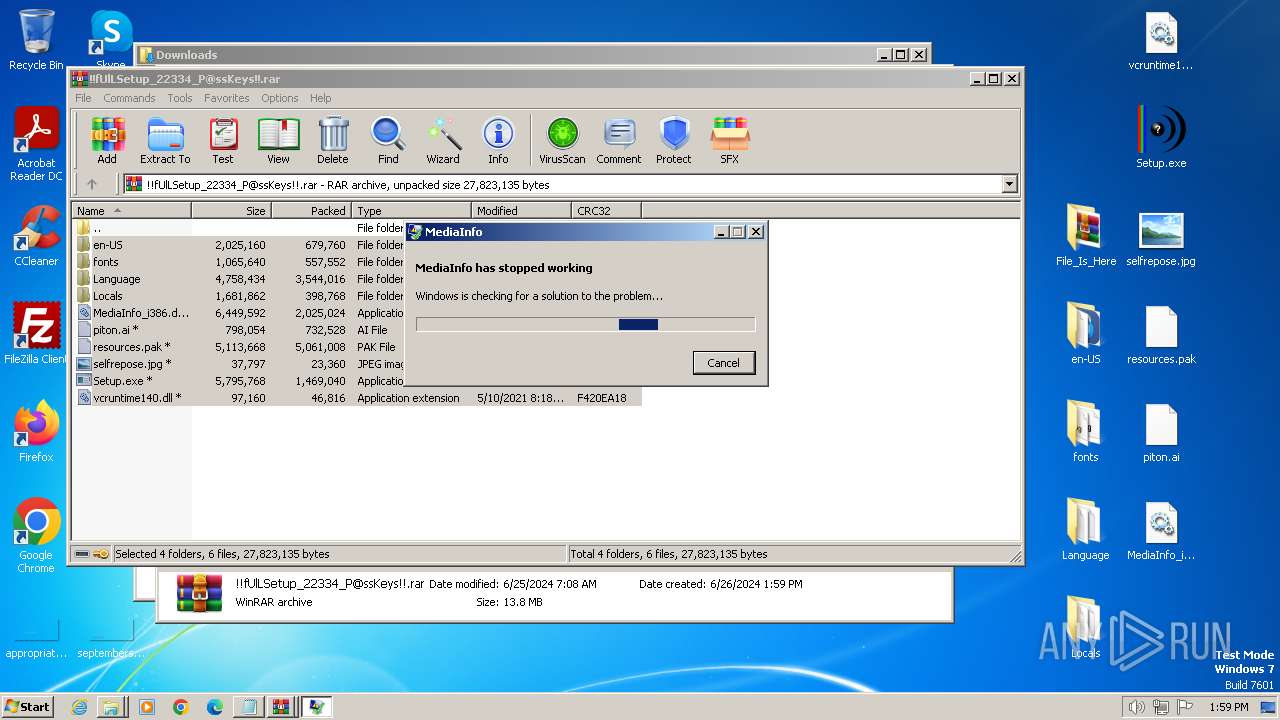Click Internet Explorer taskbar icon
This screenshot has width=1280, height=720.
(79, 707)
